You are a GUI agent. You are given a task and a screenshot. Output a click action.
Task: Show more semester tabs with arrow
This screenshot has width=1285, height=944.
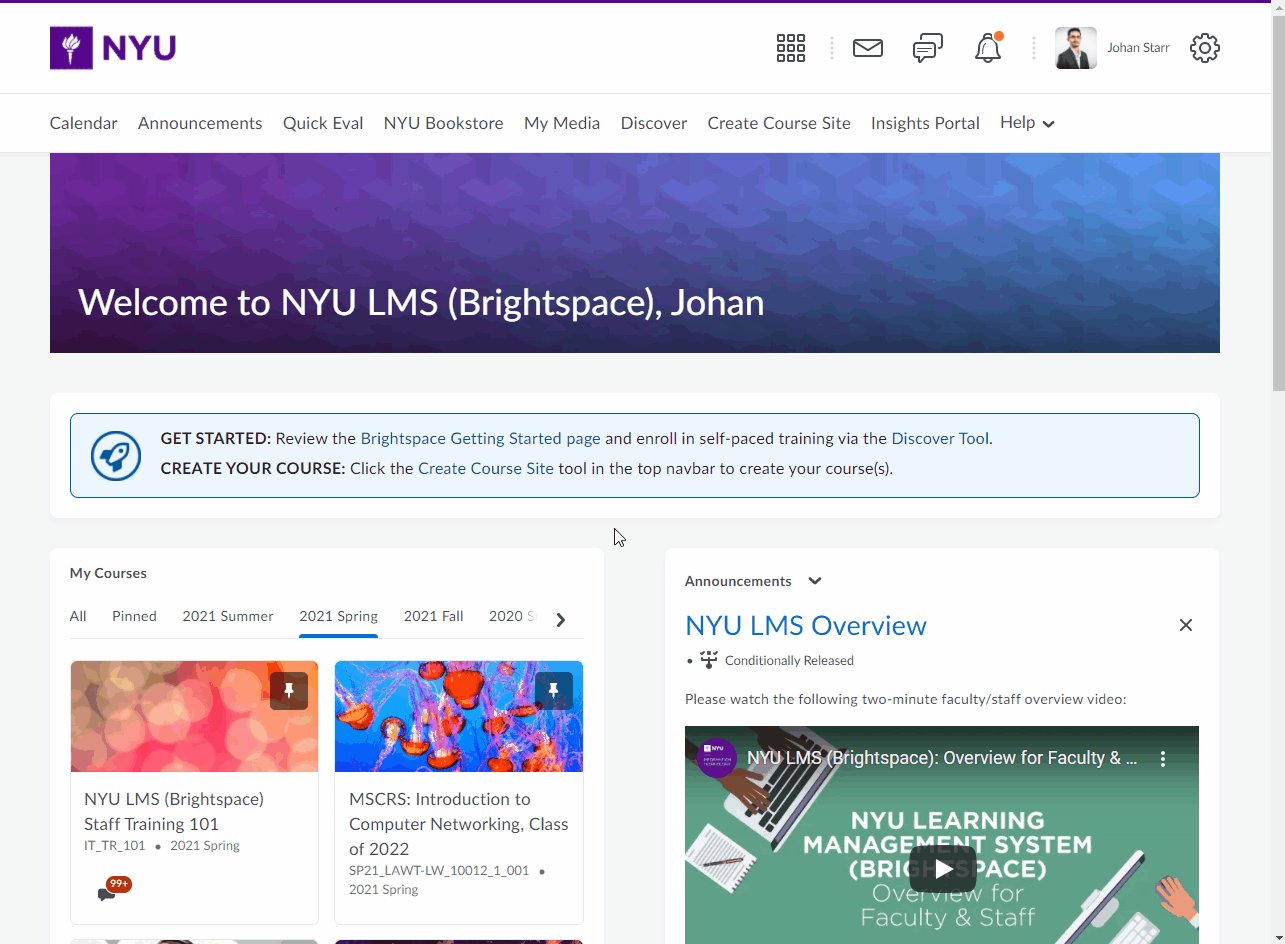click(561, 619)
